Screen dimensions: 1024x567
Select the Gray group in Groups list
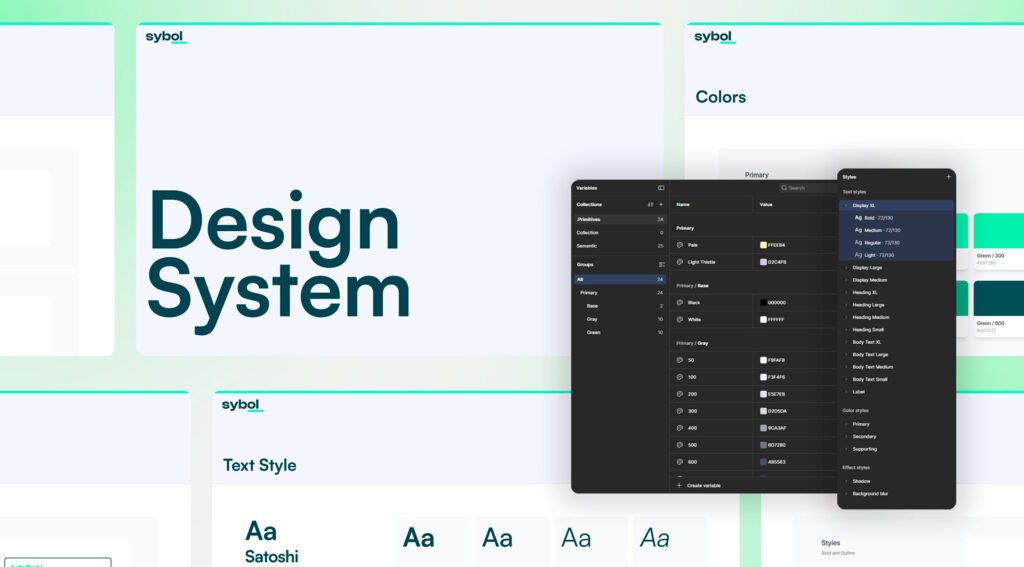(620, 319)
